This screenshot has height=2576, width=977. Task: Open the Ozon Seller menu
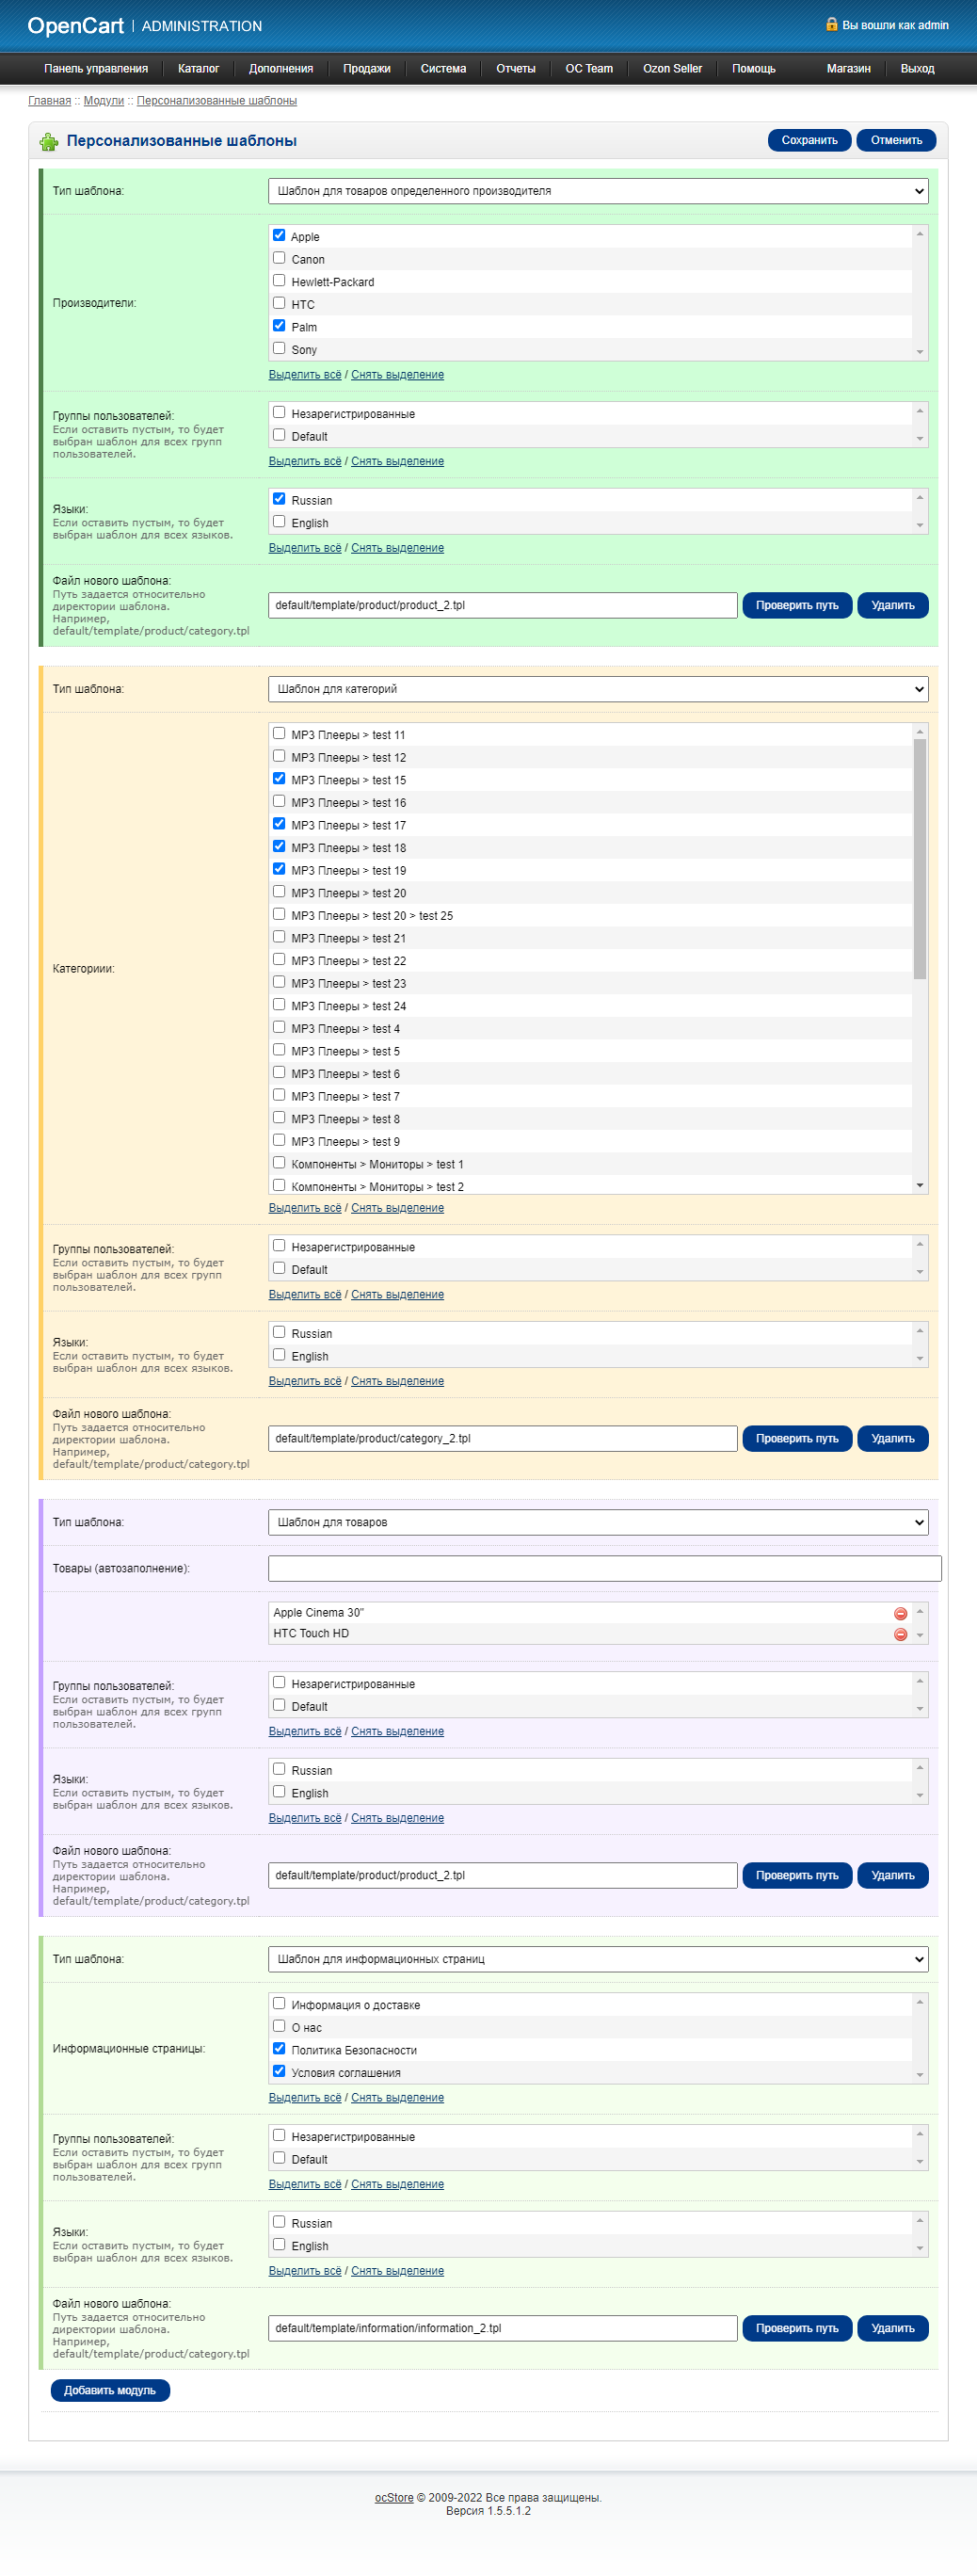tap(672, 69)
